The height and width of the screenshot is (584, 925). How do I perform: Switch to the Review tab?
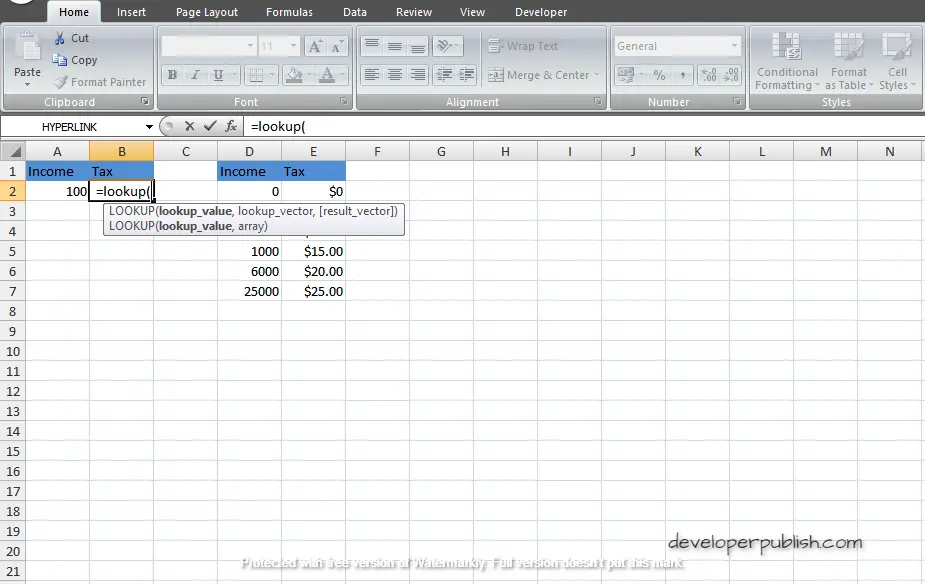pos(414,12)
